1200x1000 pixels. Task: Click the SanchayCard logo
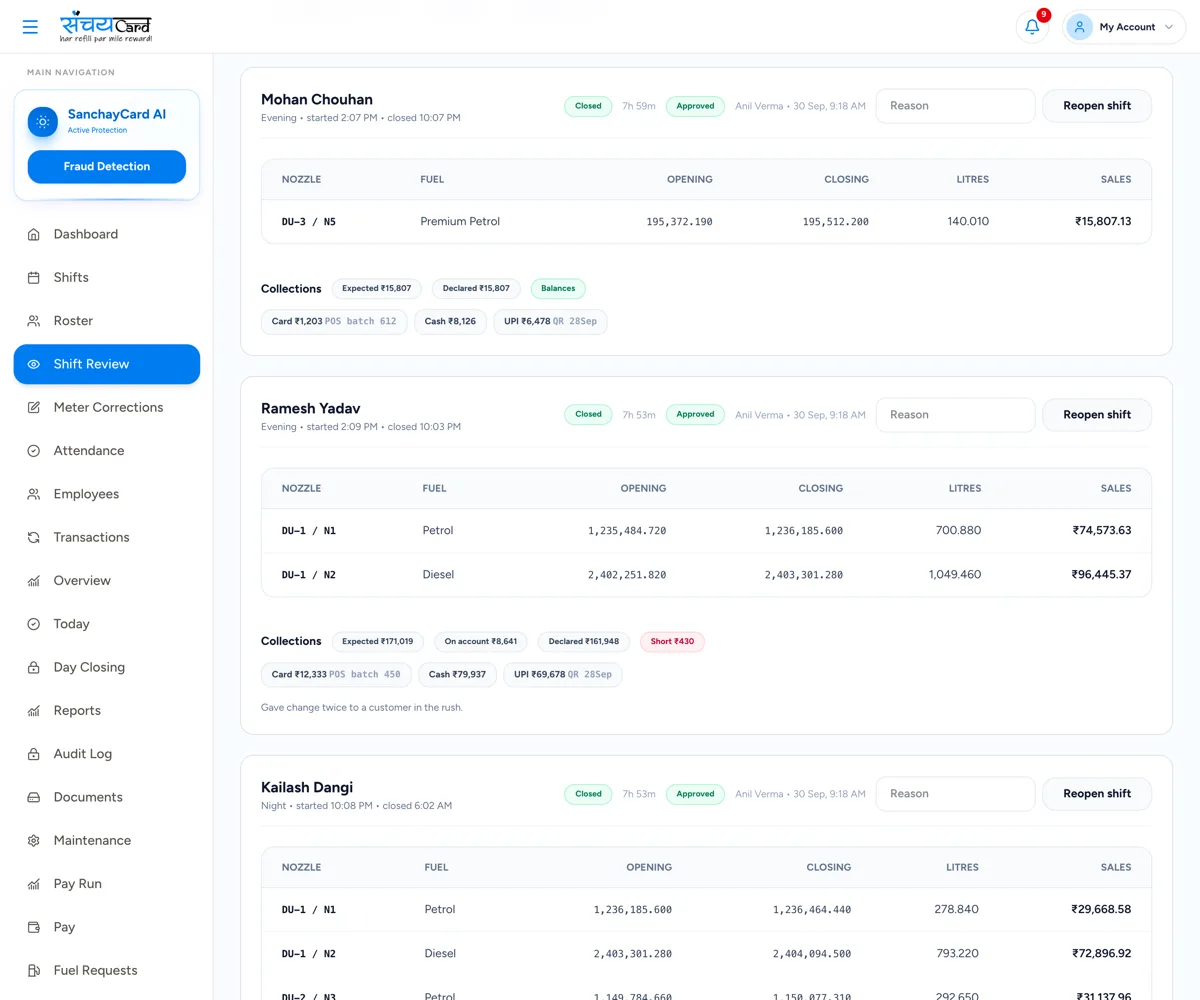pos(106,26)
